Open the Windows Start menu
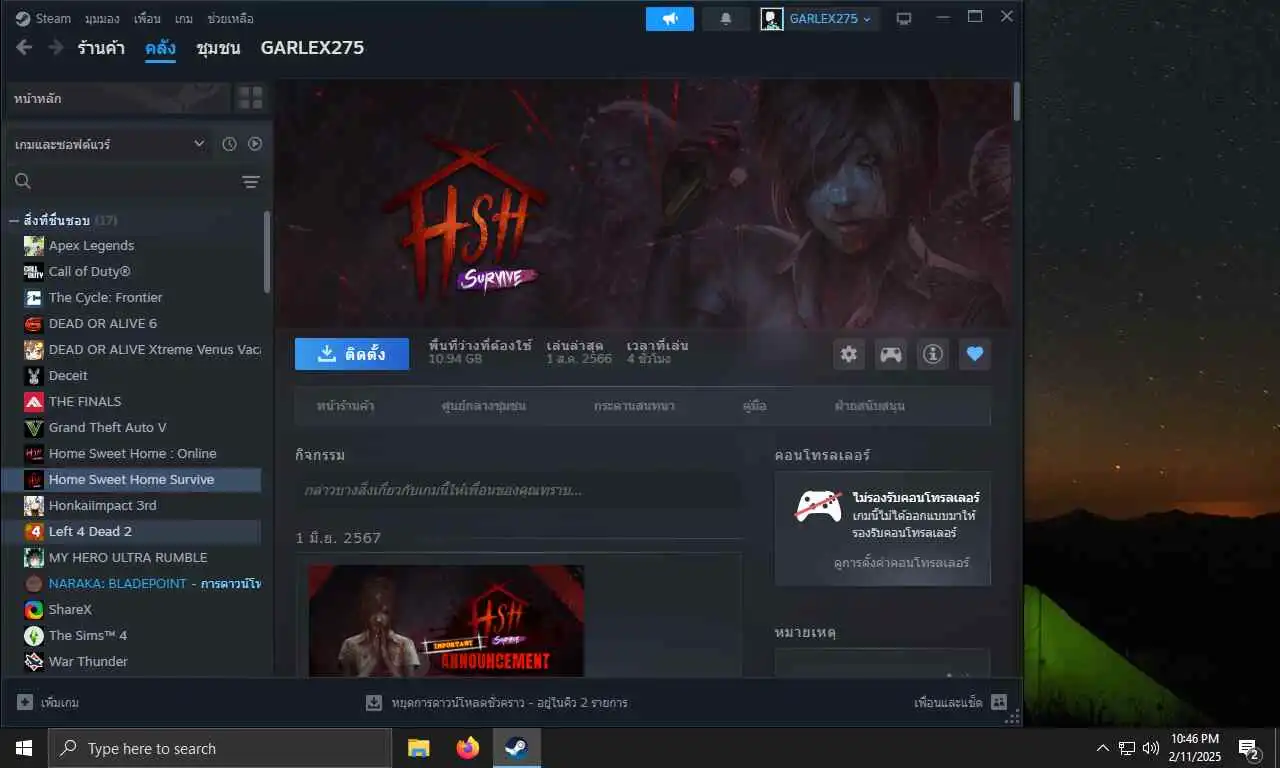 pos(23,748)
